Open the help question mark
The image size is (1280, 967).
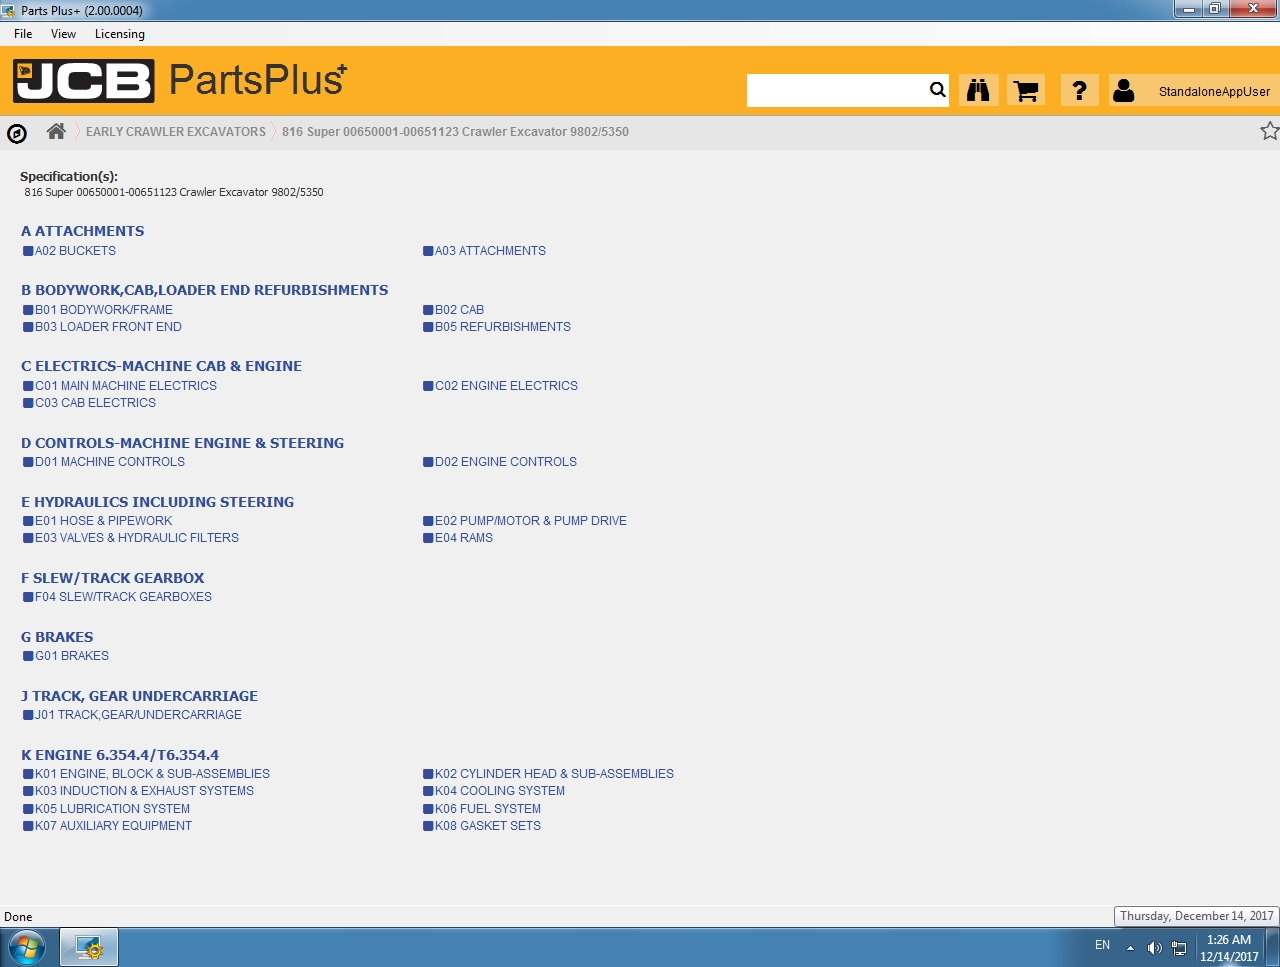(1079, 90)
